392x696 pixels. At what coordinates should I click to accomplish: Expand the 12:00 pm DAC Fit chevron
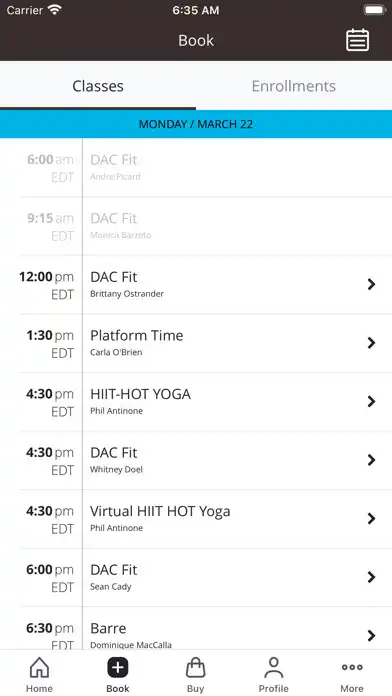pos(372,284)
